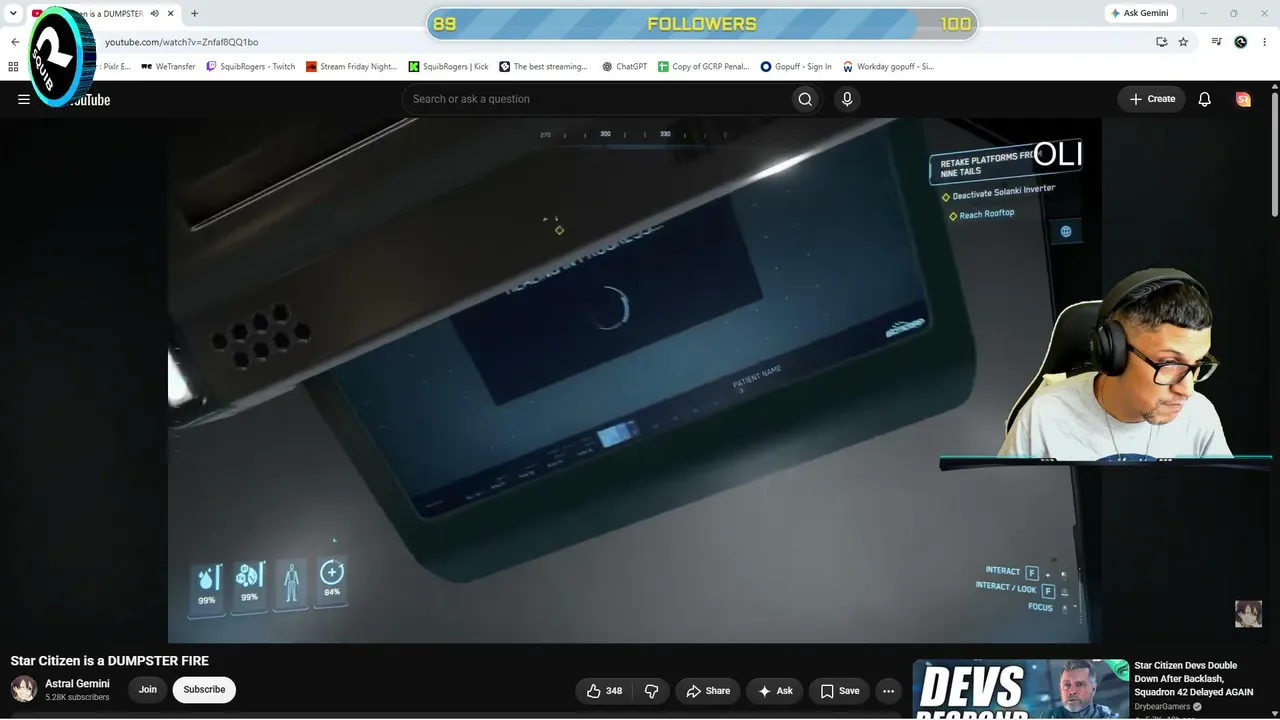Open a new browser tab
This screenshot has width=1280, height=720.
(x=194, y=14)
